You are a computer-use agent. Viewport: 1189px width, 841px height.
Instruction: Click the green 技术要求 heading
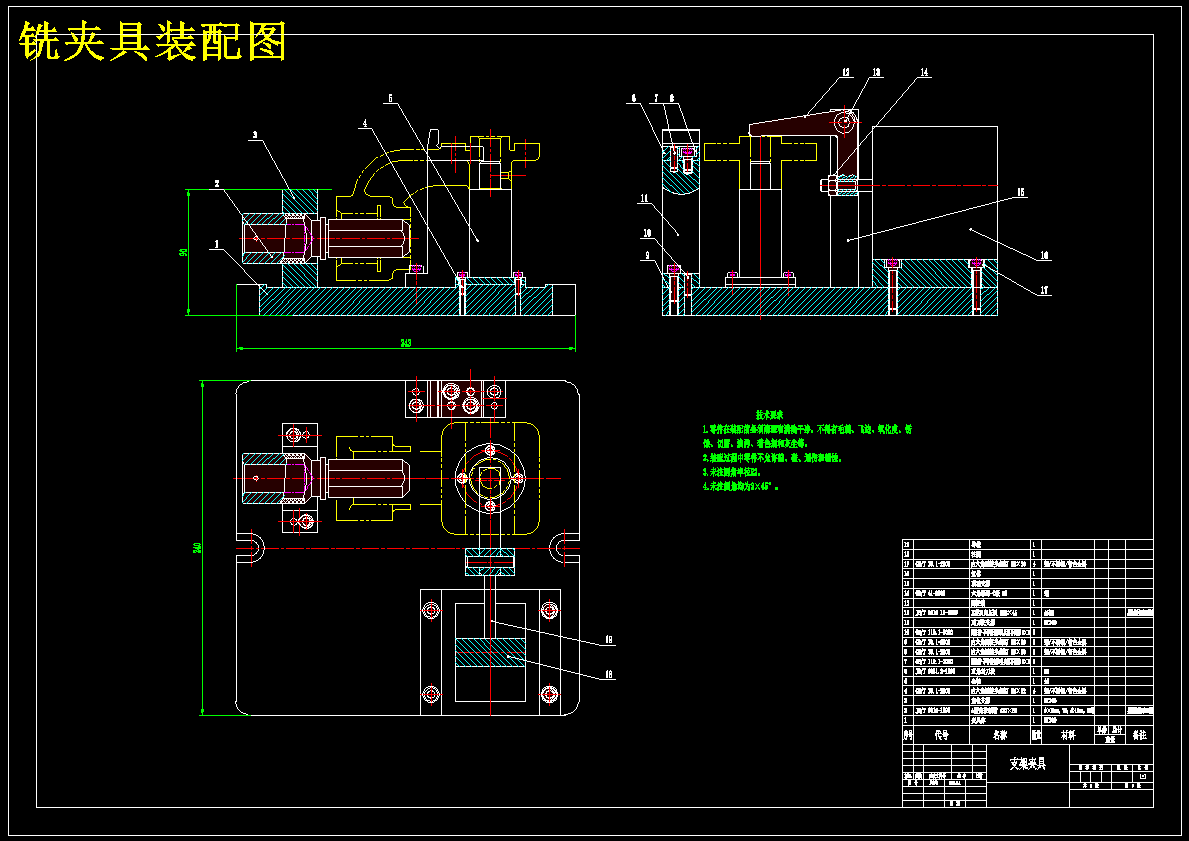tap(770, 415)
